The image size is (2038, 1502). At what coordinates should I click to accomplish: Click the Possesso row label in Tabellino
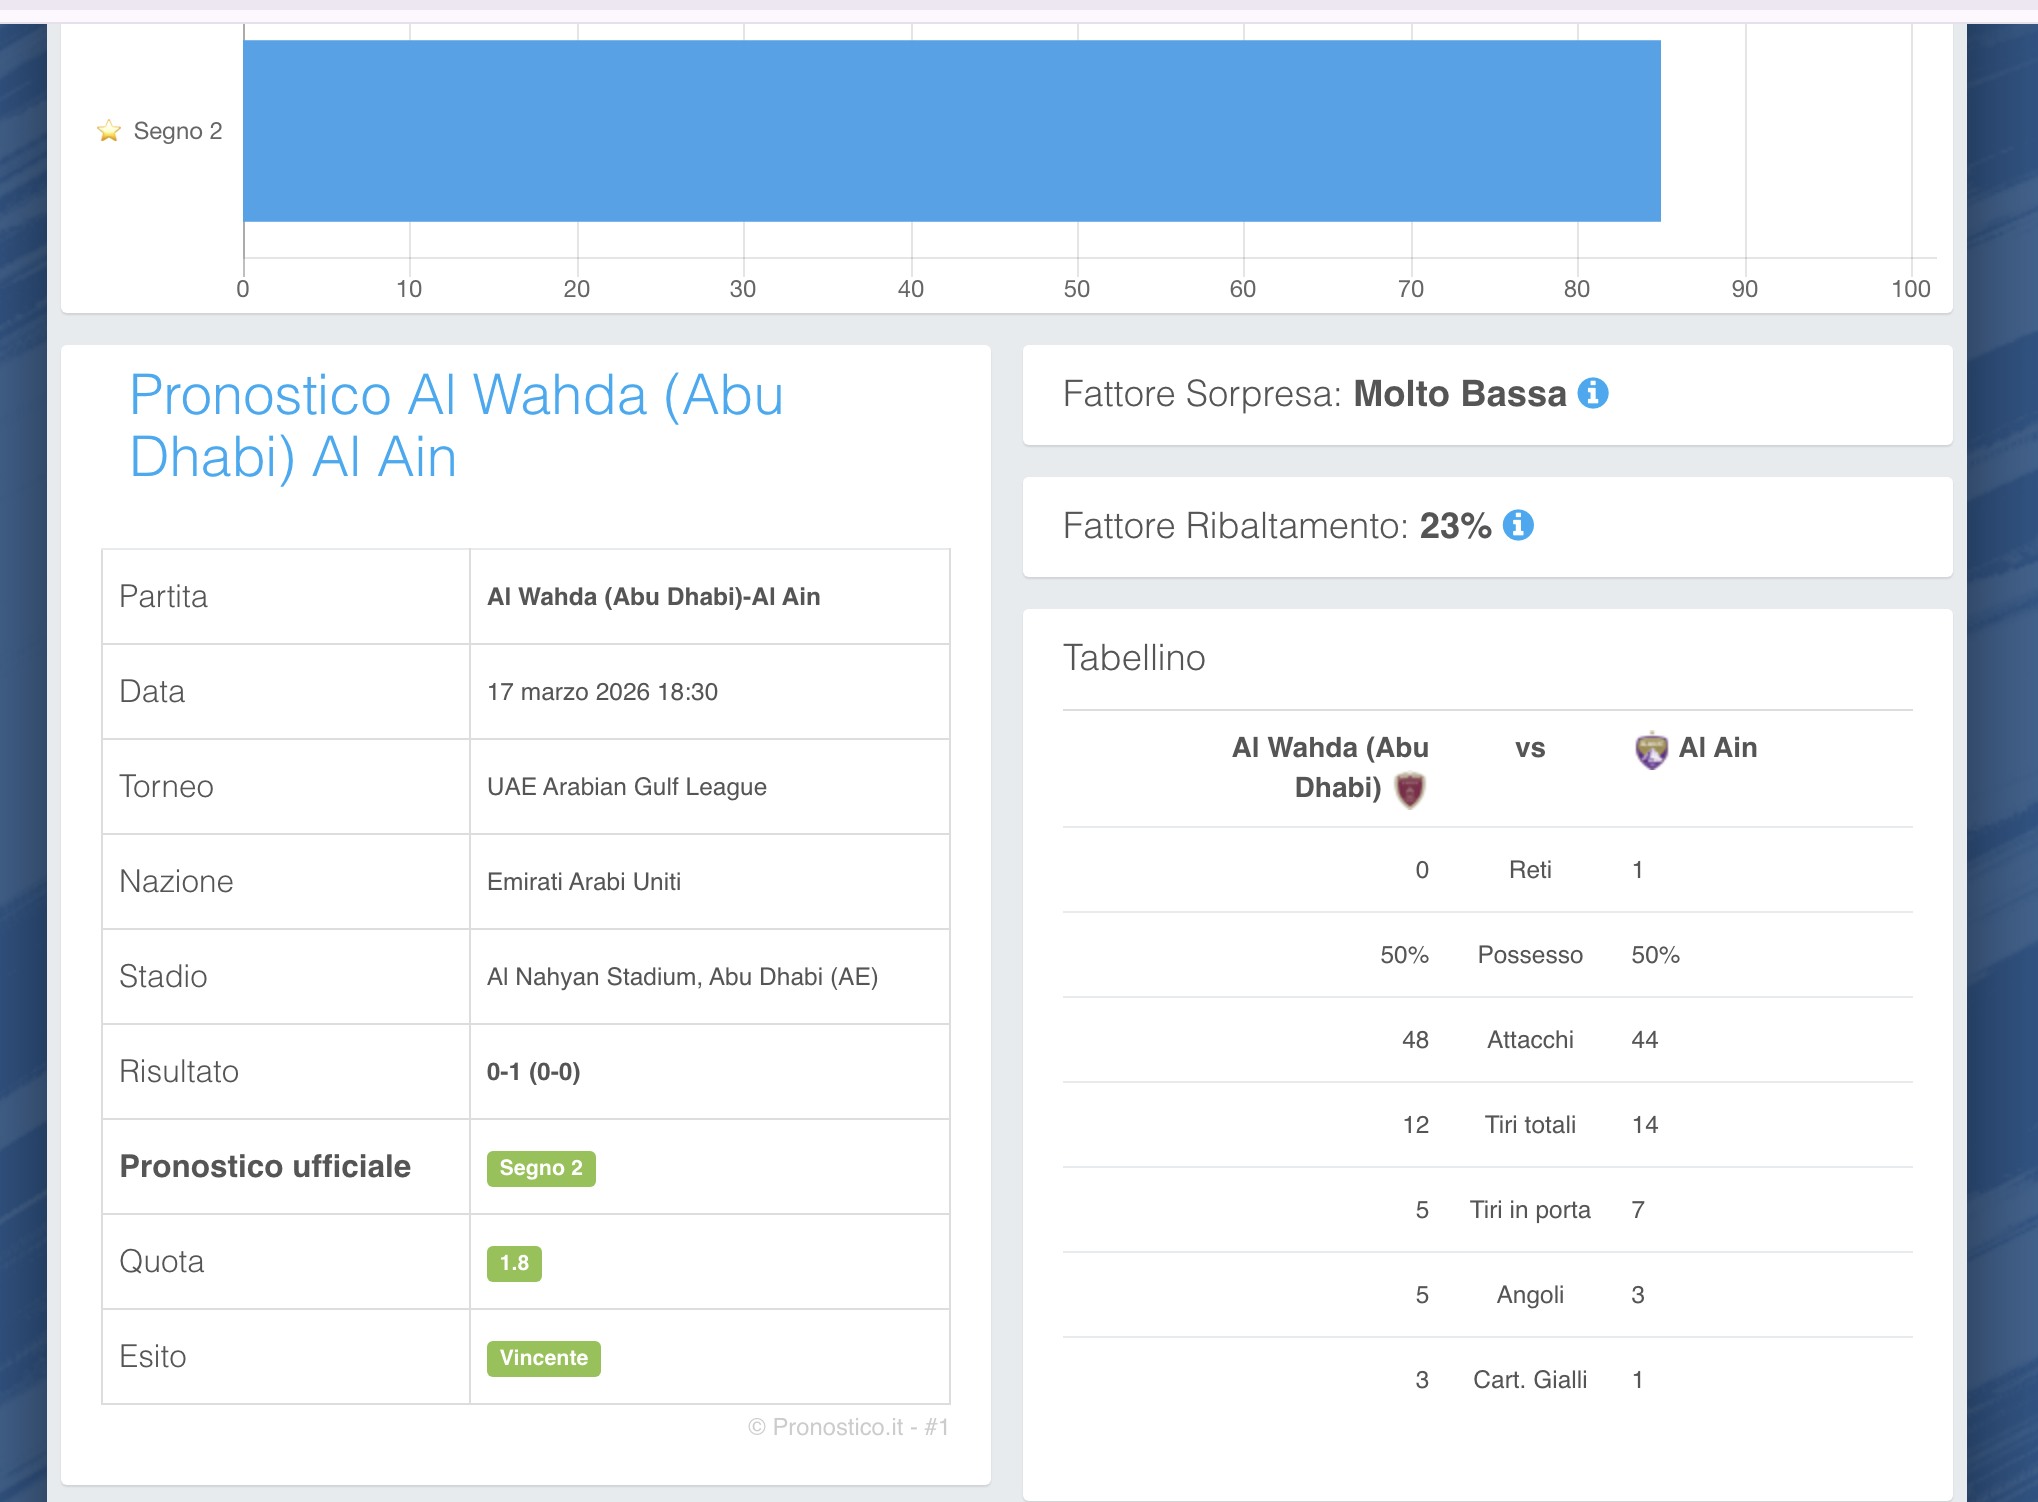1529,955
